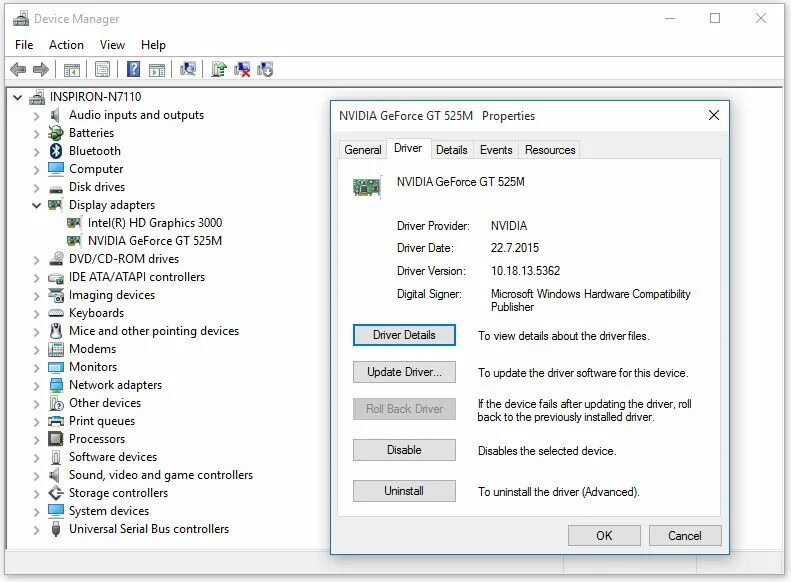Click the Update Driver... button
The width and height of the screenshot is (791, 582).
click(x=404, y=372)
